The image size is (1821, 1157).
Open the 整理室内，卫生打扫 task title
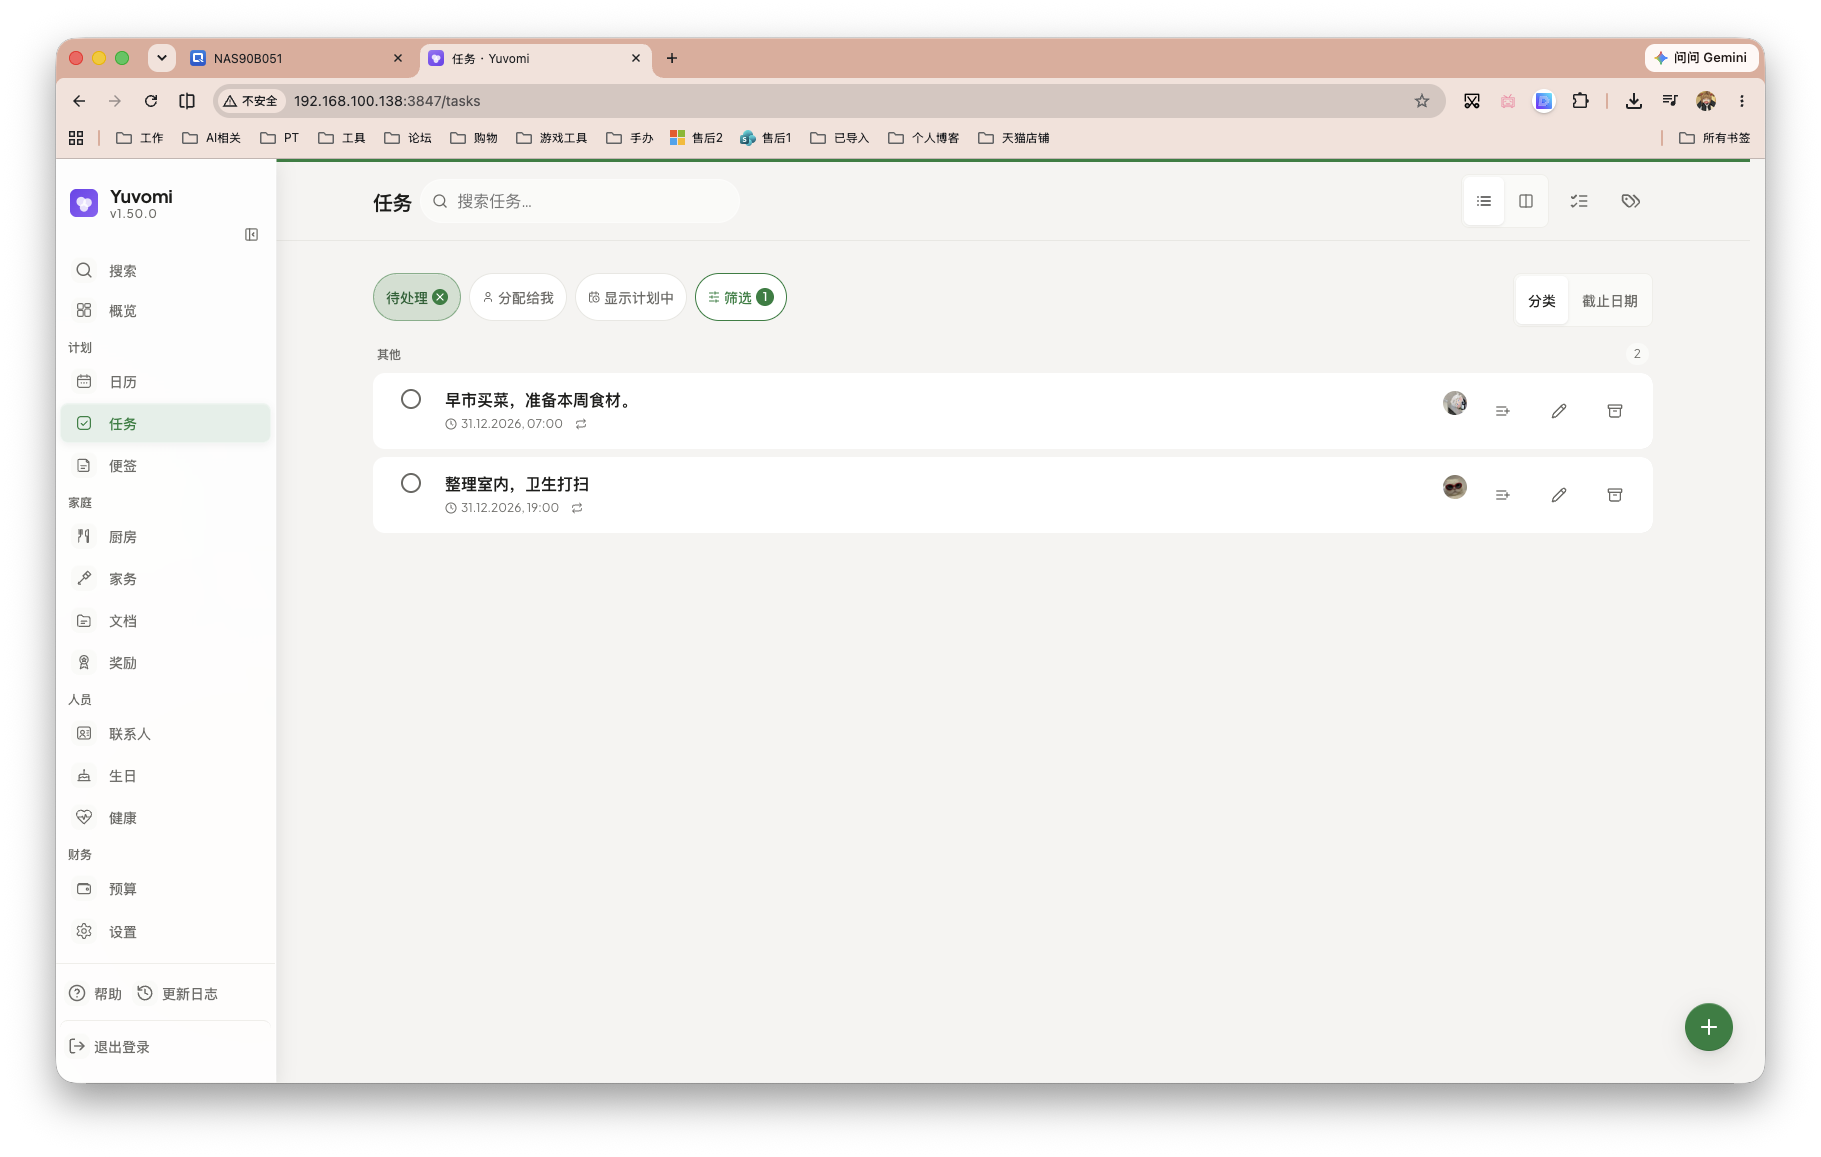[x=517, y=484]
